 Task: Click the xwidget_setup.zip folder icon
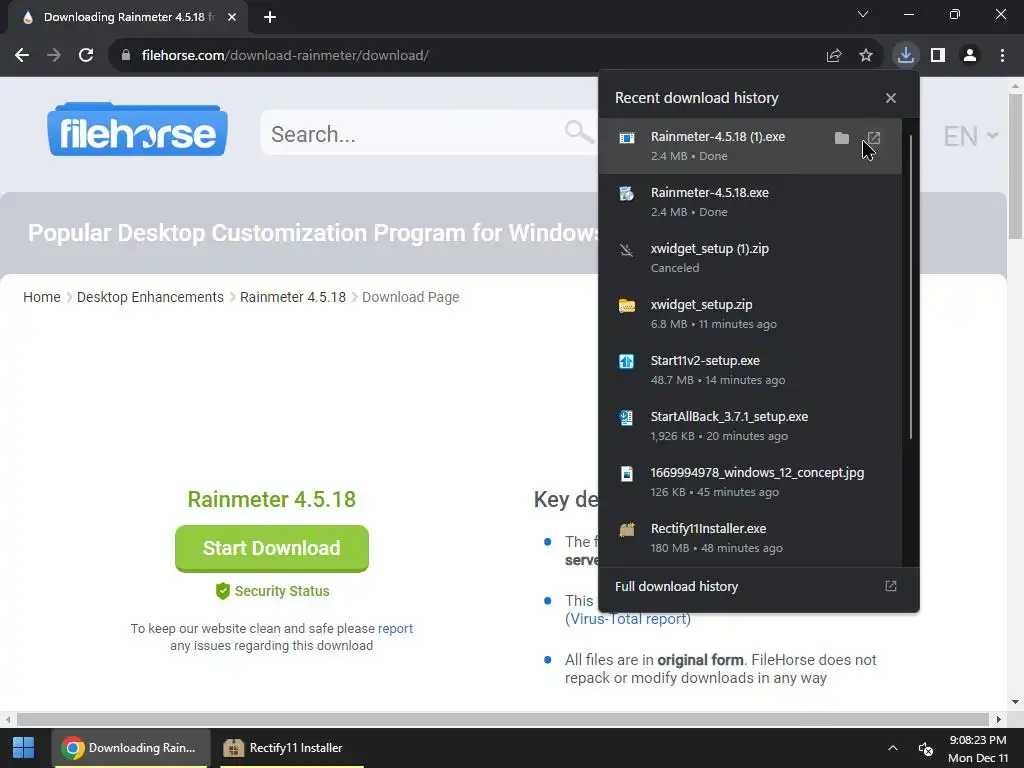626,306
